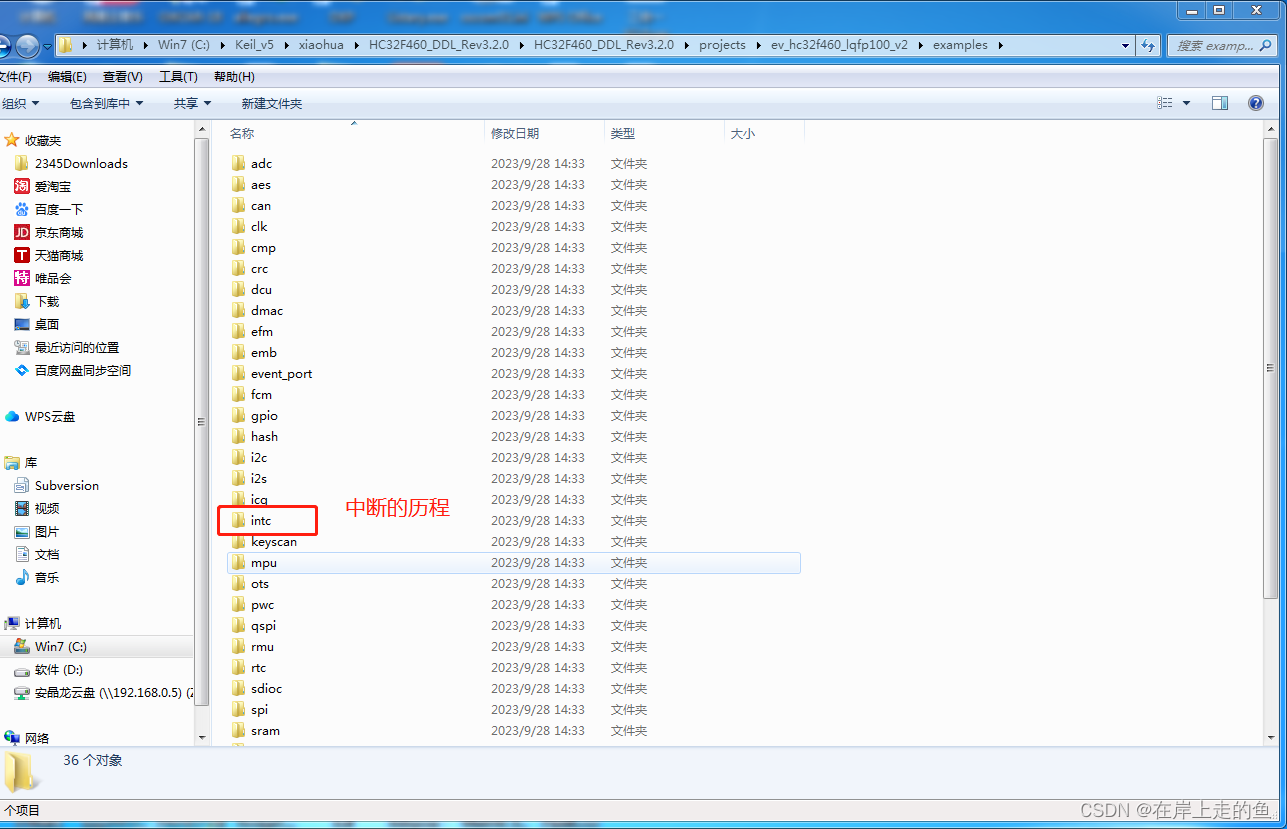1287x829 pixels.
Task: Show the preview pane icon
Action: [x=1219, y=103]
